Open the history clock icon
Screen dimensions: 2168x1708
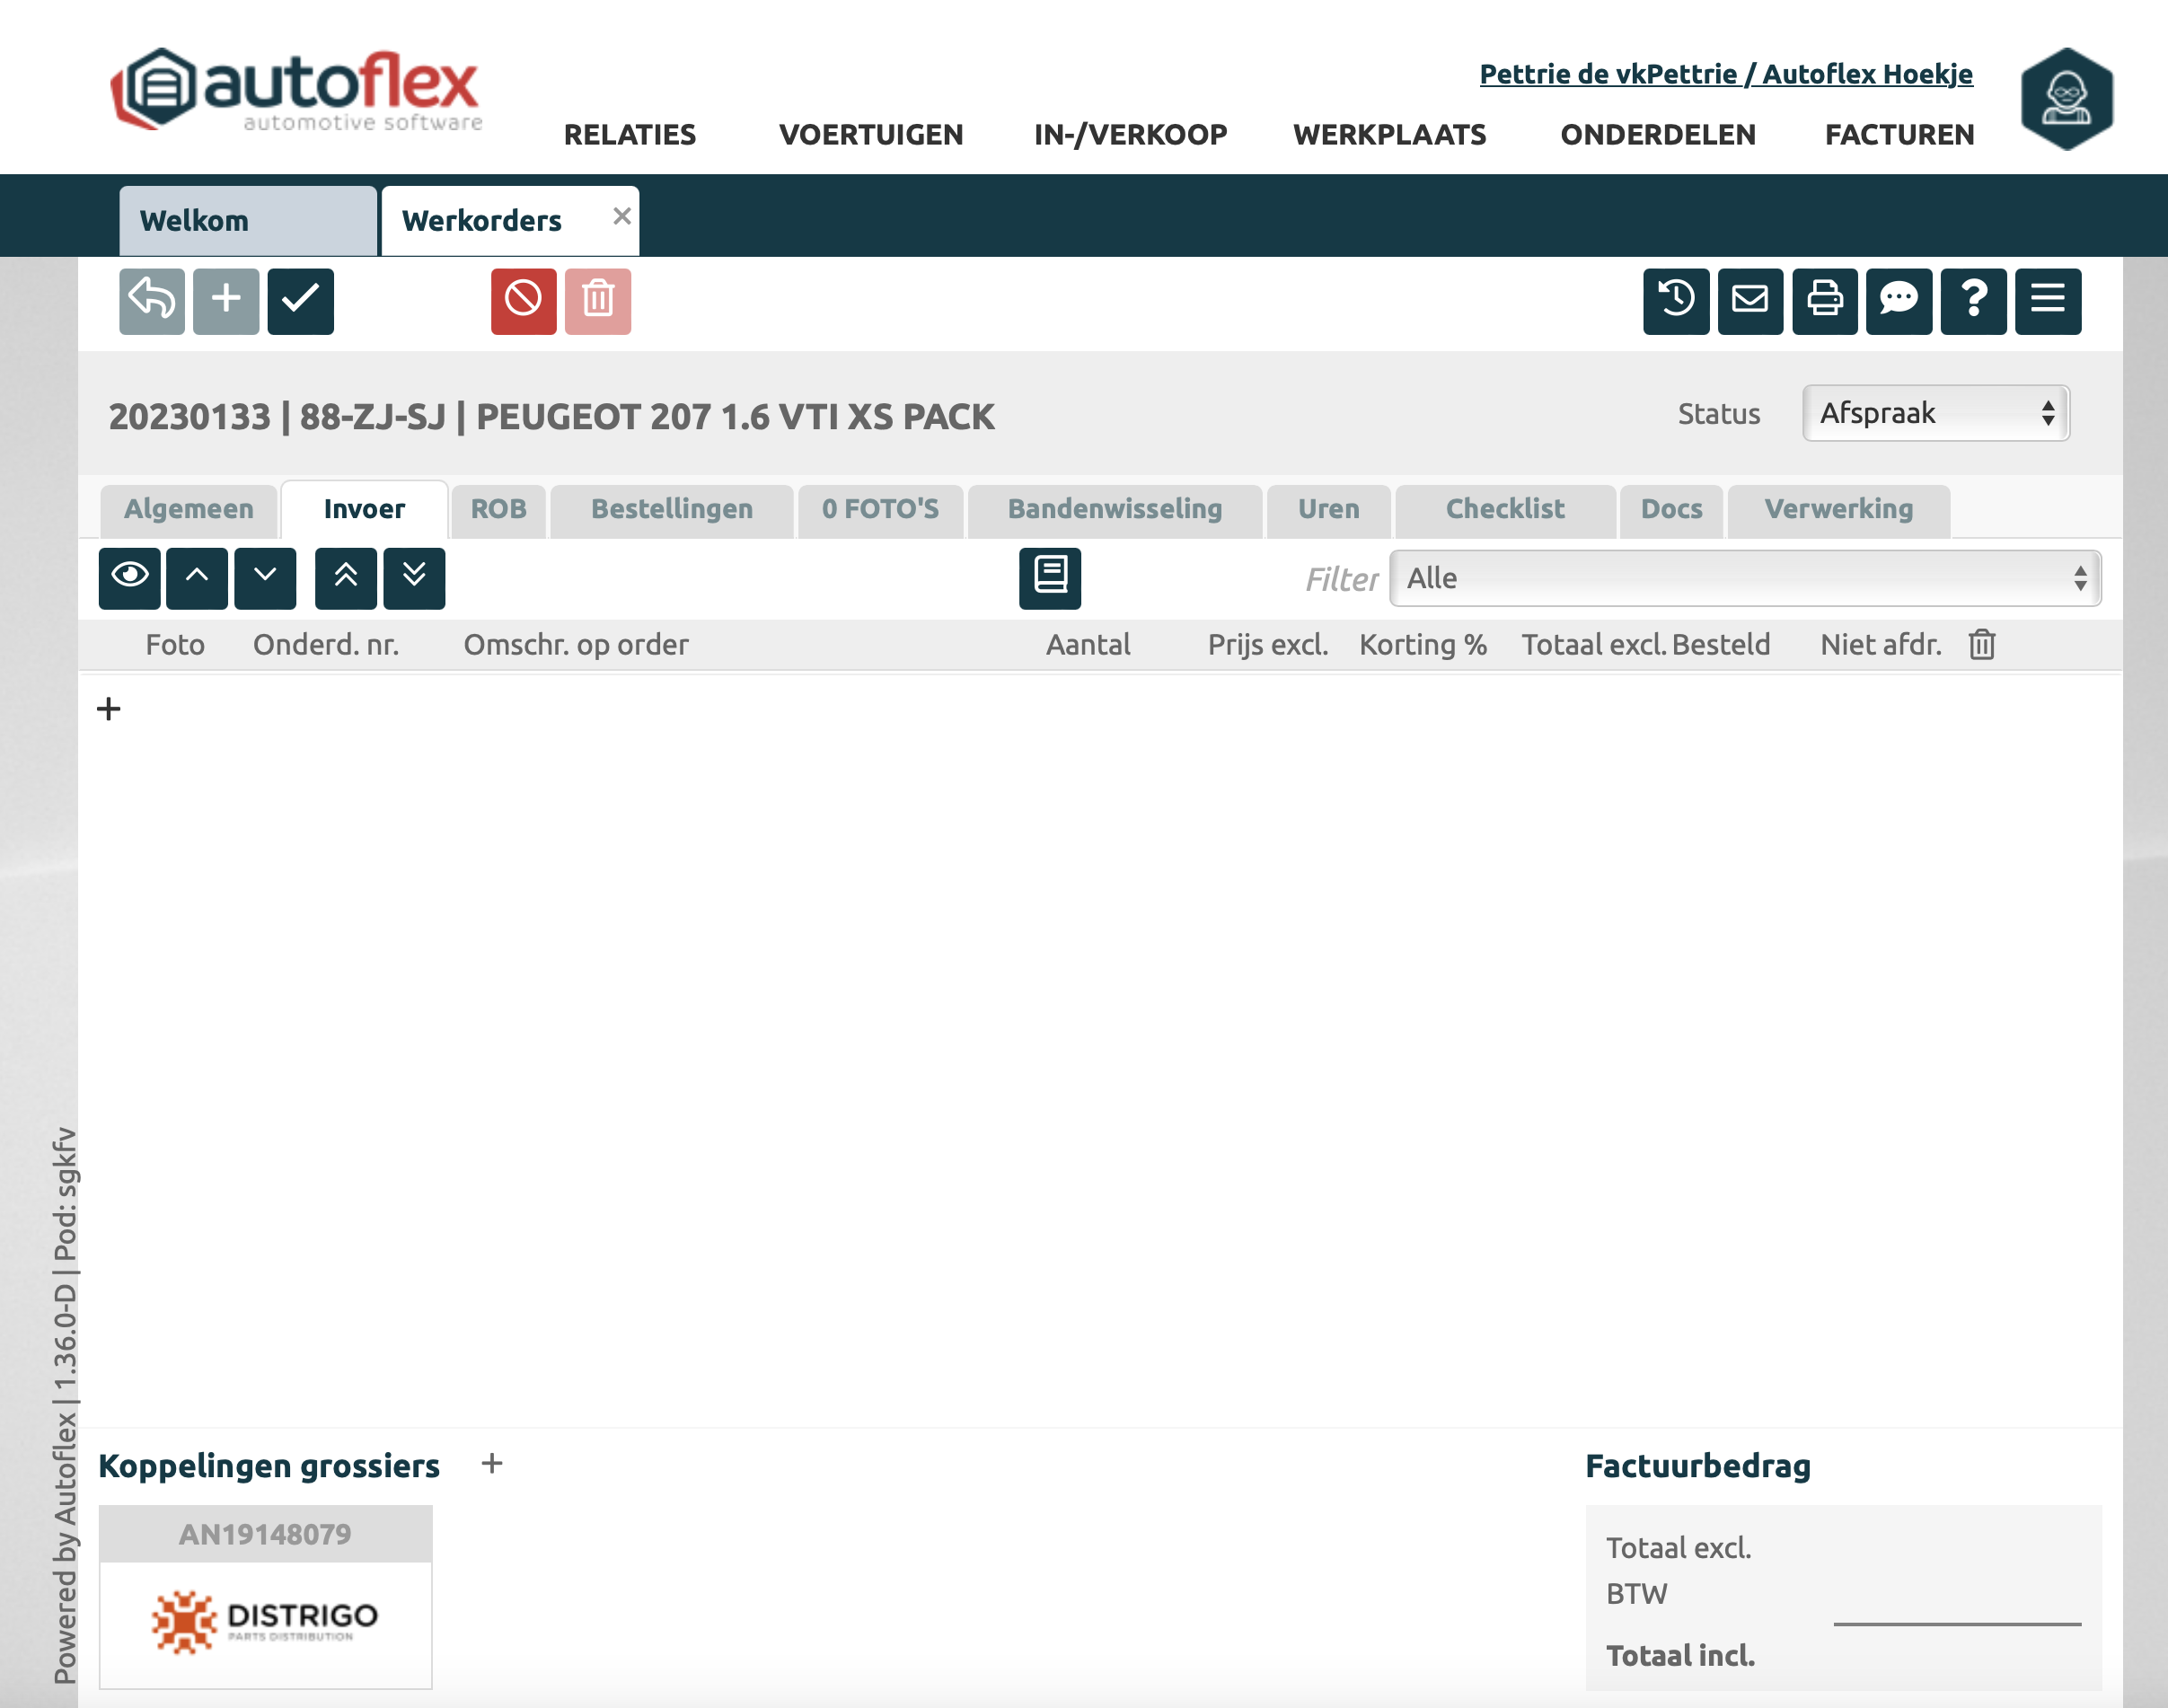(x=1675, y=300)
